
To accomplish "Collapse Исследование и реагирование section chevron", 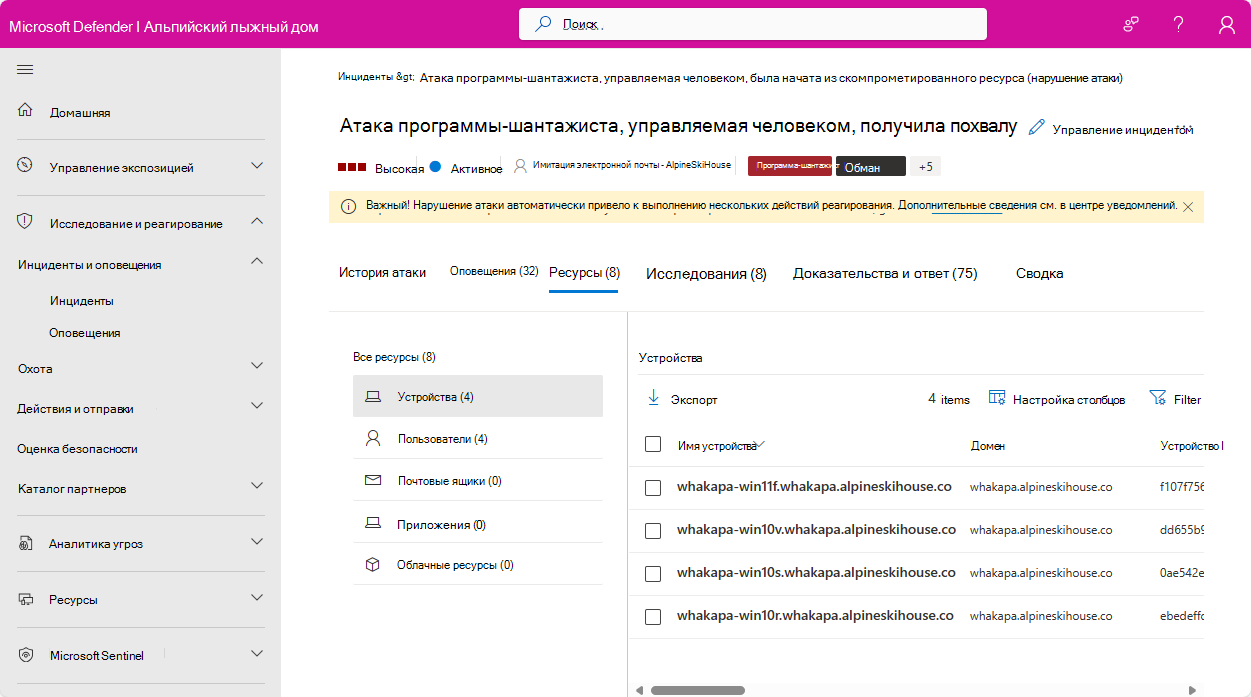I will pos(257,220).
